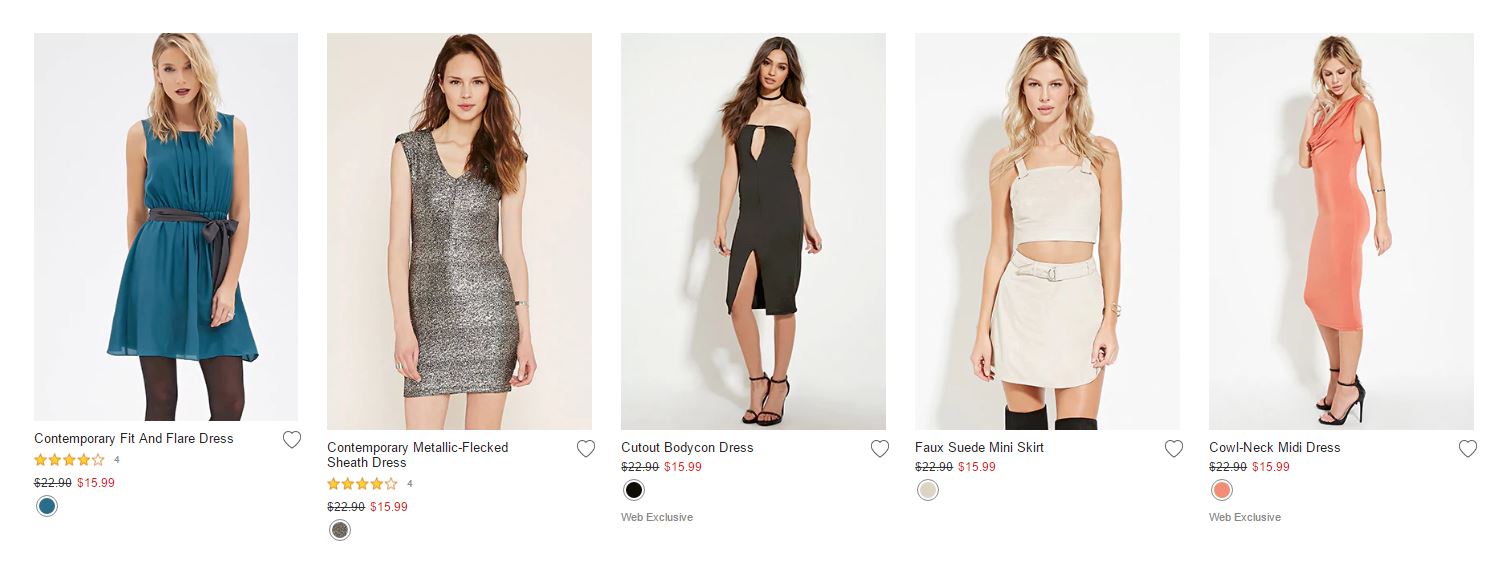Open the metallic sheath dress product image

[459, 231]
